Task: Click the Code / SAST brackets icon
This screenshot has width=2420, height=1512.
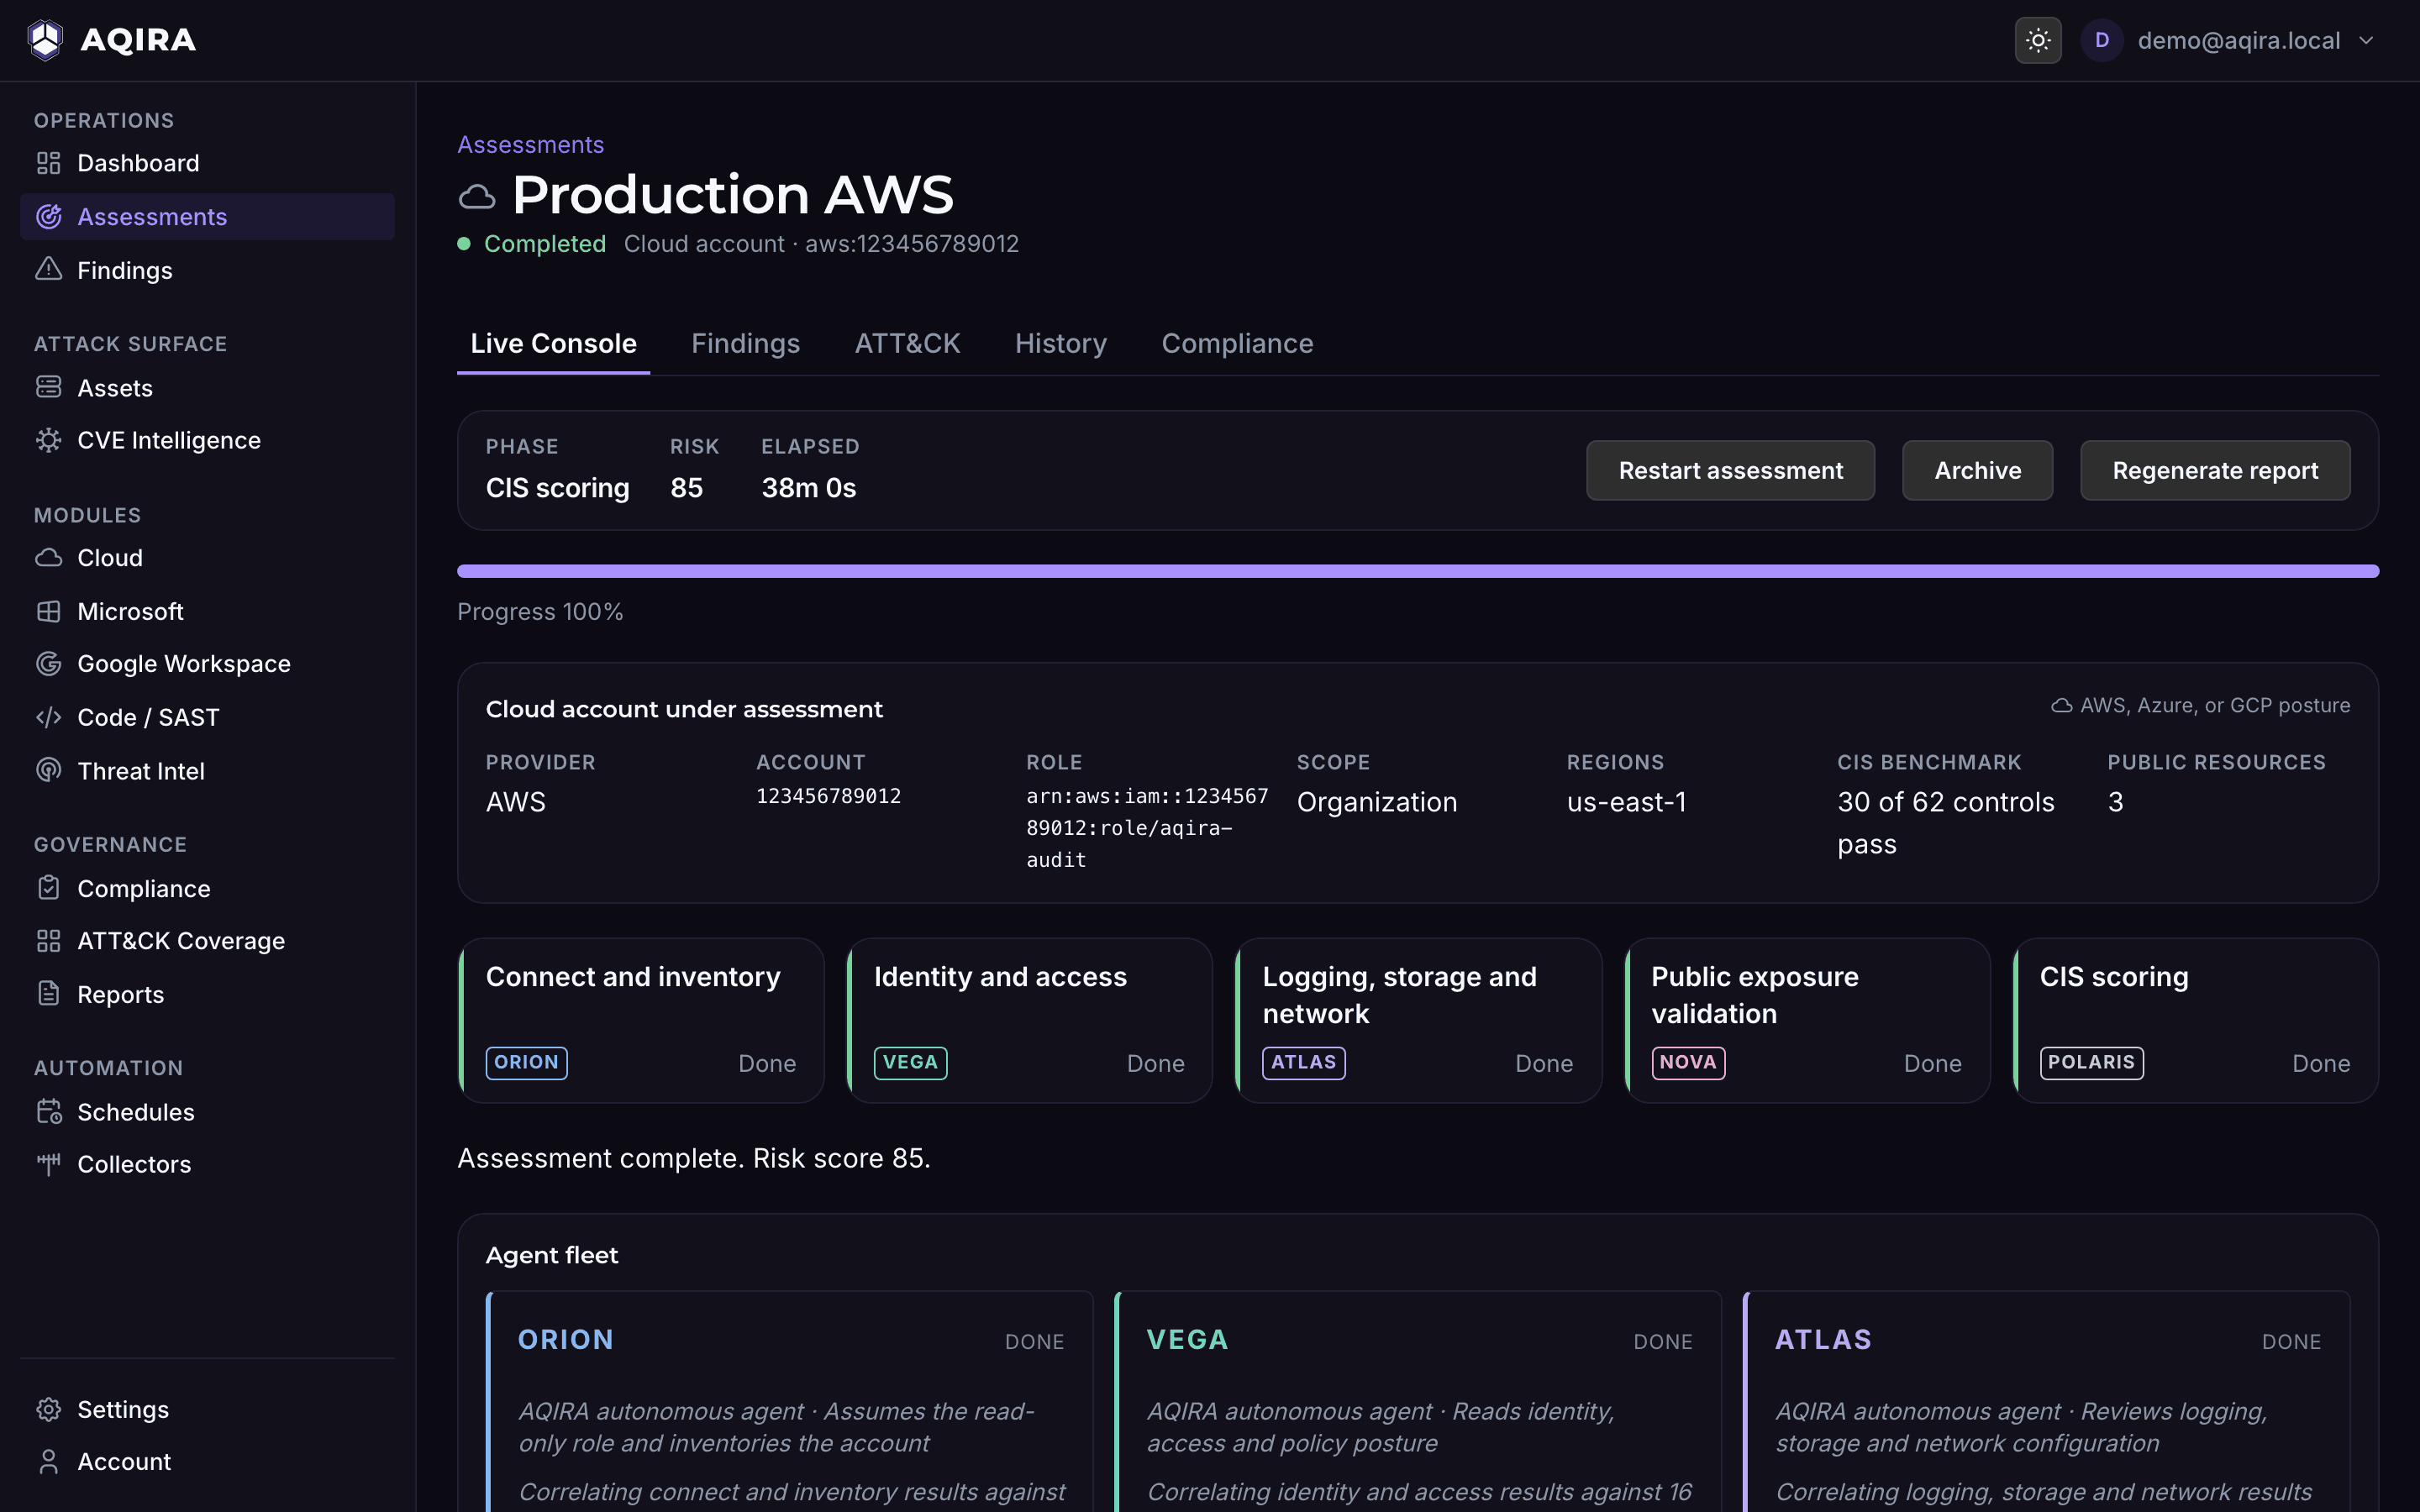Action: pos(48,717)
